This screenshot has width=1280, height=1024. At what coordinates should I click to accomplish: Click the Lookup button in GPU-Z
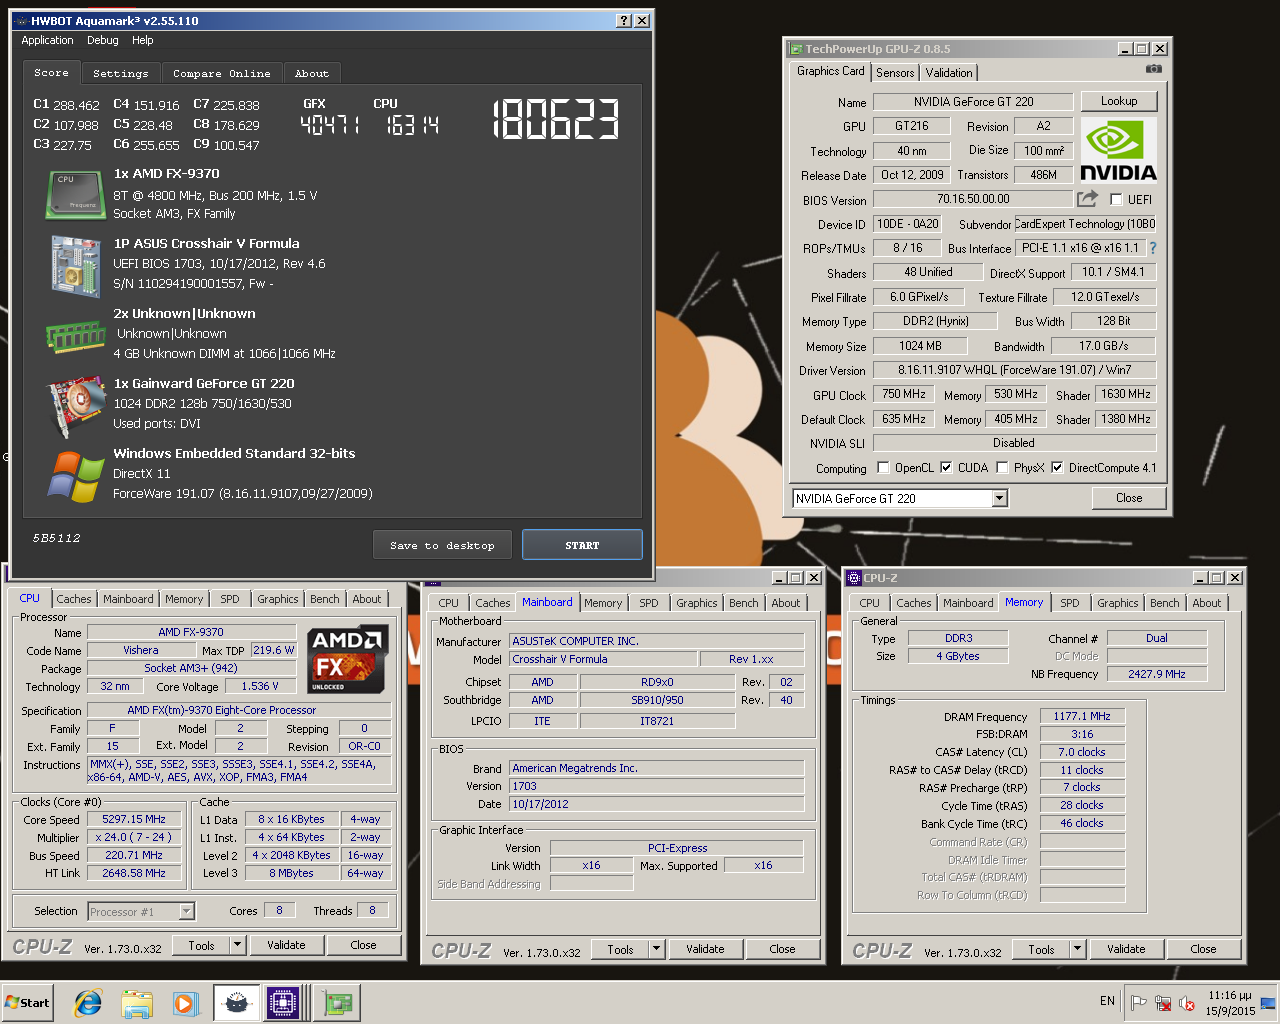(1118, 101)
